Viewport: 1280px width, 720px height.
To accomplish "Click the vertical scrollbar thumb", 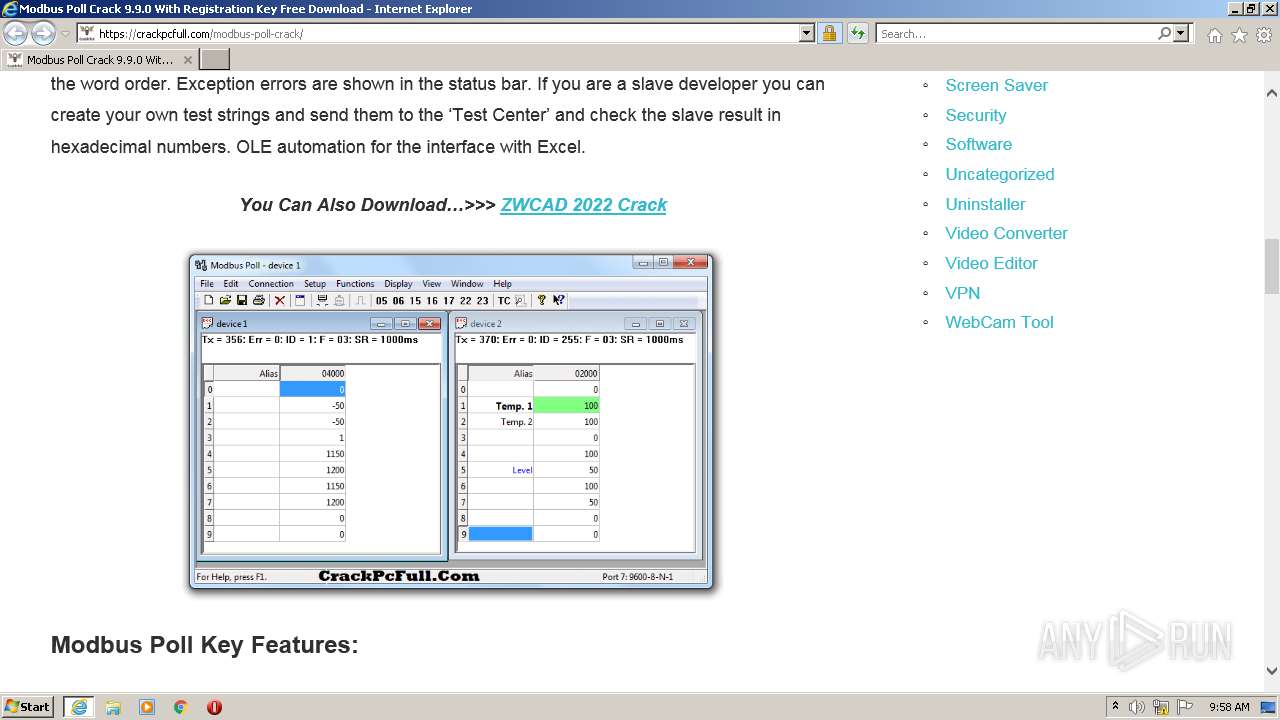I will pos(1272,267).
